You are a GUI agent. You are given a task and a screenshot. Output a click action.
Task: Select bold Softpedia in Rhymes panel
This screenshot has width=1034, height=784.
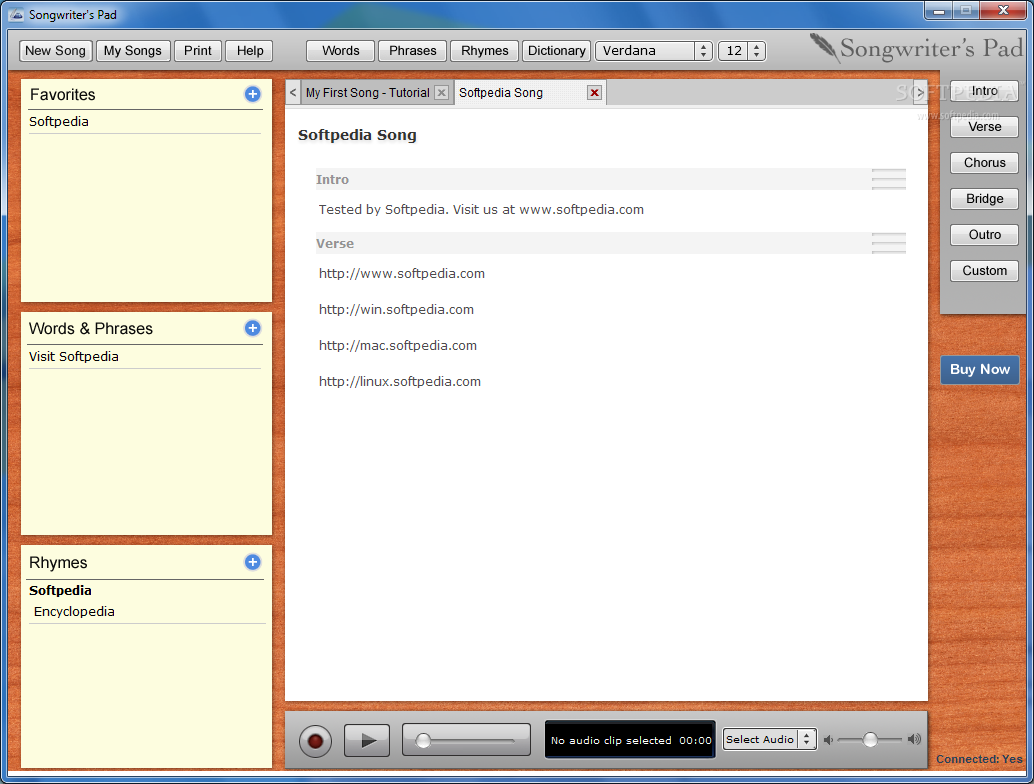(60, 590)
